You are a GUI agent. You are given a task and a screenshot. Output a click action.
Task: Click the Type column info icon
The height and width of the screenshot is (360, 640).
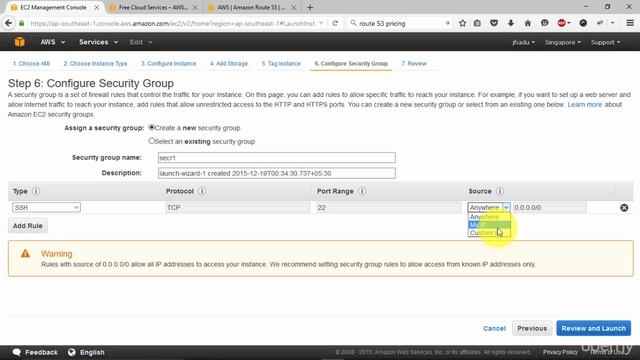(x=36, y=191)
